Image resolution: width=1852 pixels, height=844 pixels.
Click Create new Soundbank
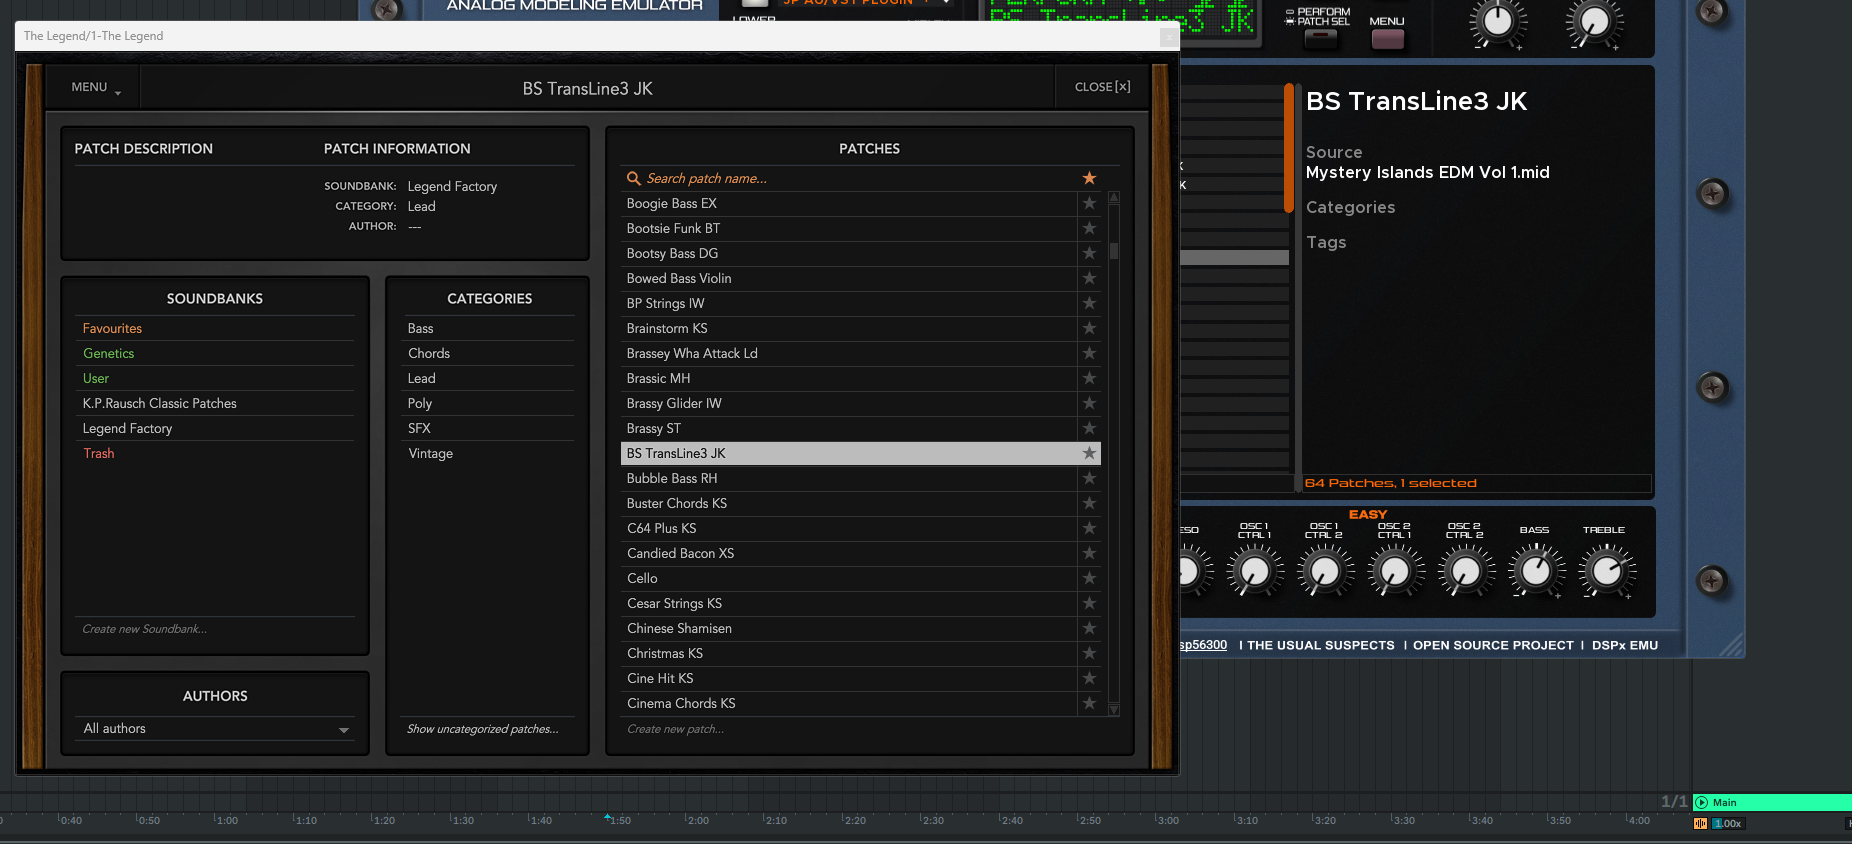(x=145, y=629)
